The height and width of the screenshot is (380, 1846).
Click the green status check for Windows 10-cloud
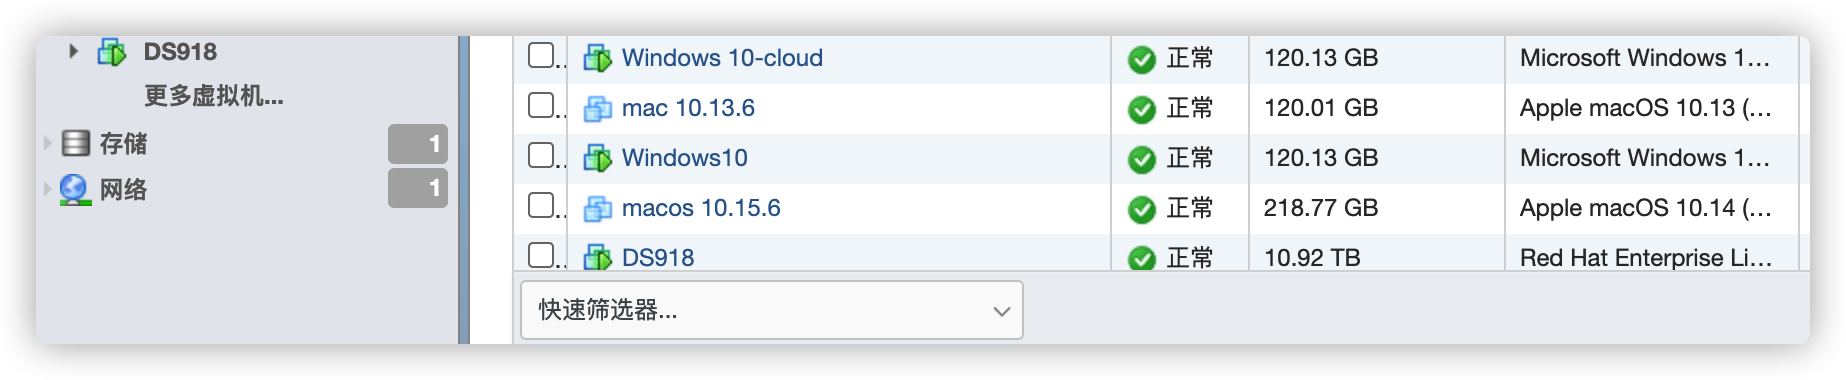click(1141, 59)
